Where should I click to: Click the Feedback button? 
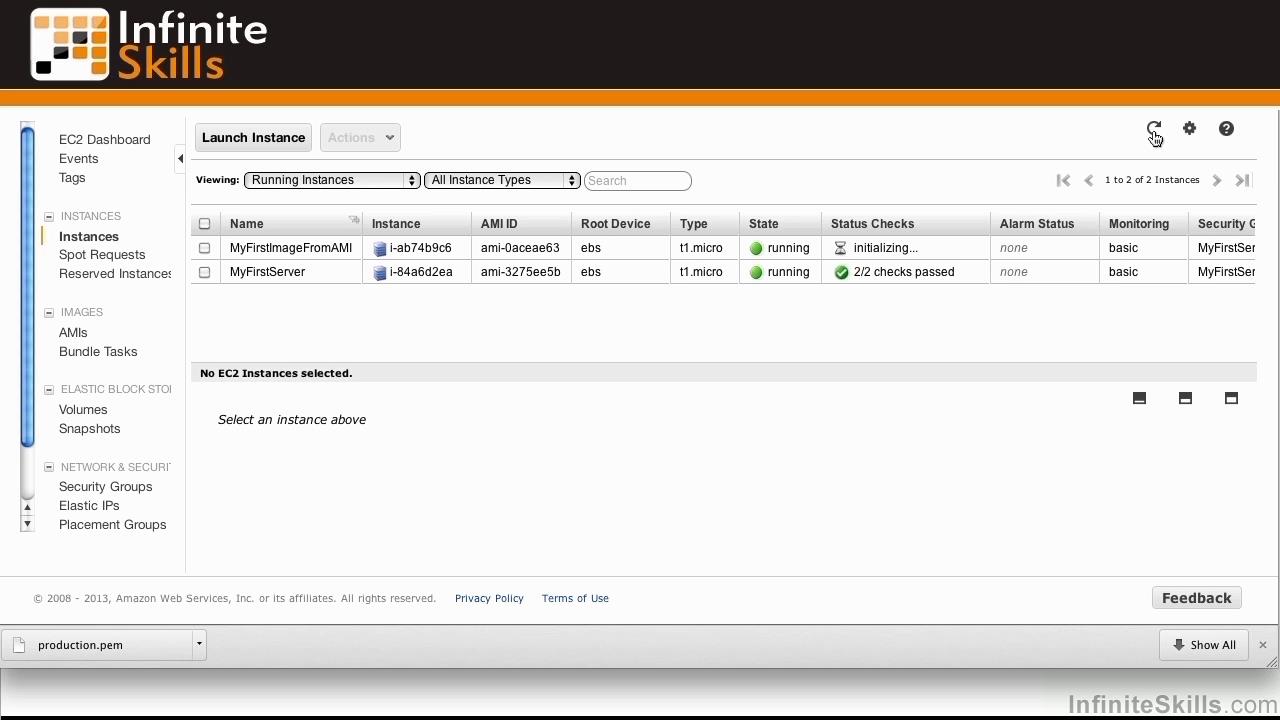coord(1196,598)
